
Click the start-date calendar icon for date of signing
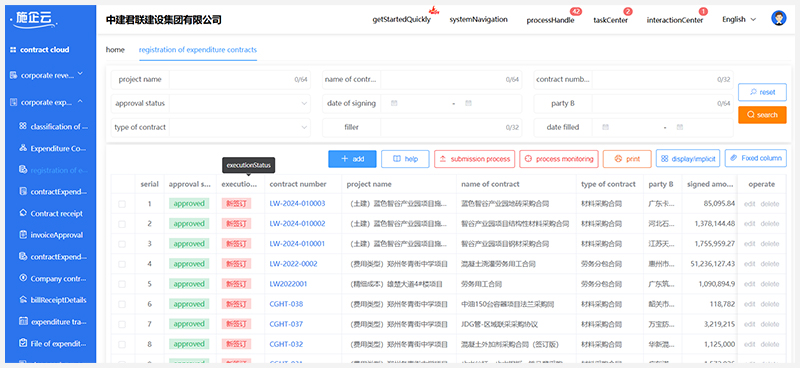pyautogui.click(x=394, y=103)
